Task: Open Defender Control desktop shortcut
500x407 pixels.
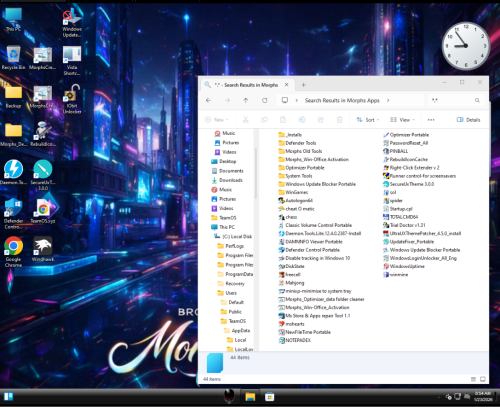Action: pyautogui.click(x=13, y=213)
